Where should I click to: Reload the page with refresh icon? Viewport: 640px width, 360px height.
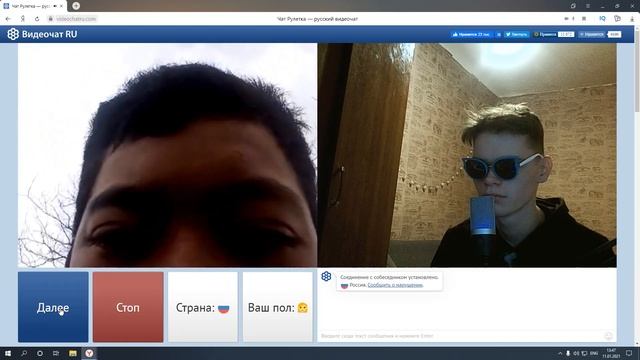click(37, 19)
